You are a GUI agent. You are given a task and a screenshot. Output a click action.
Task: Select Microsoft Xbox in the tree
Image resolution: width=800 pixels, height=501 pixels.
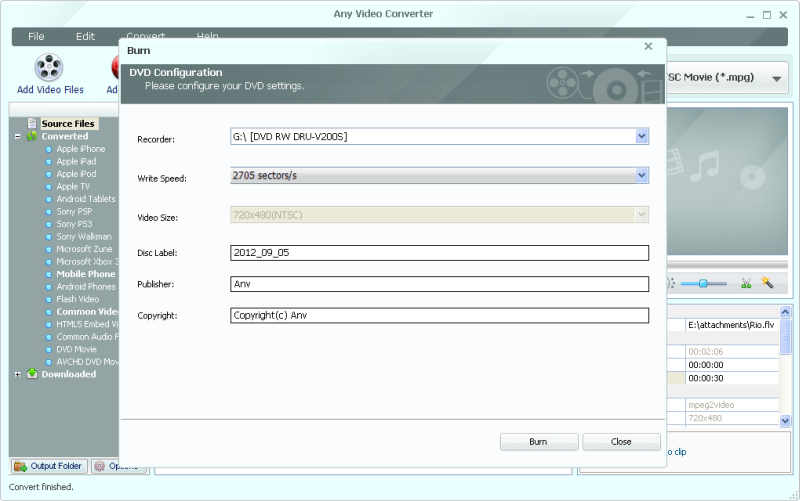(x=87, y=261)
